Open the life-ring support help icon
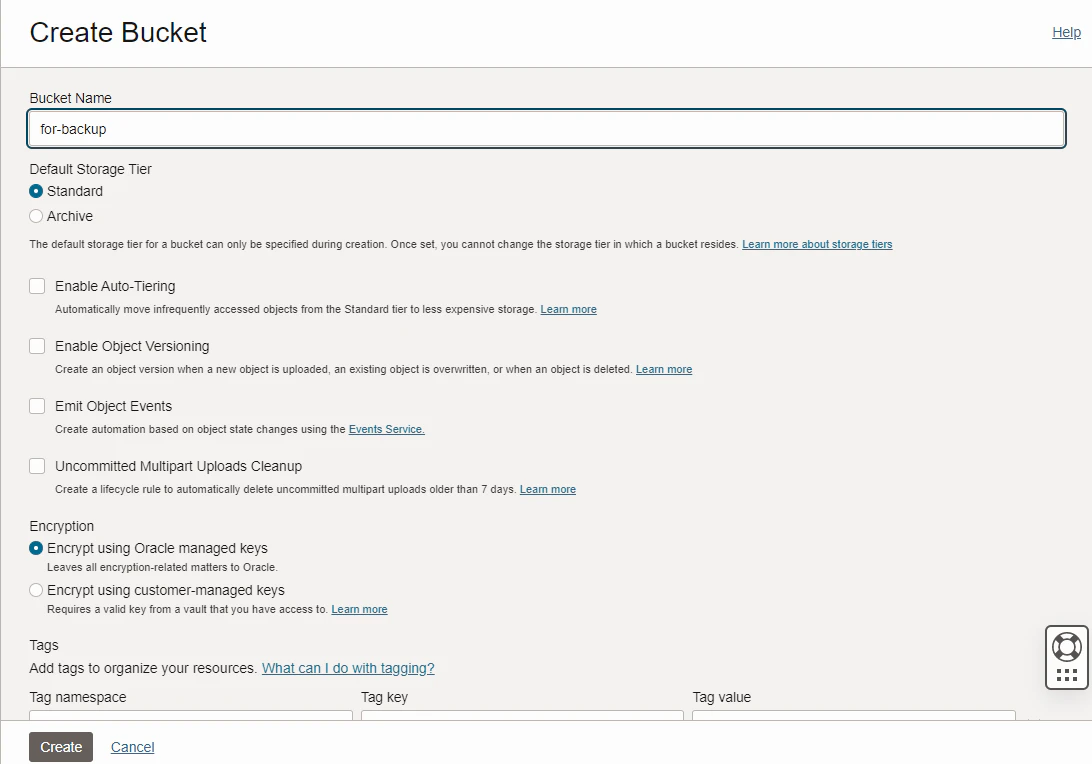 1066,647
